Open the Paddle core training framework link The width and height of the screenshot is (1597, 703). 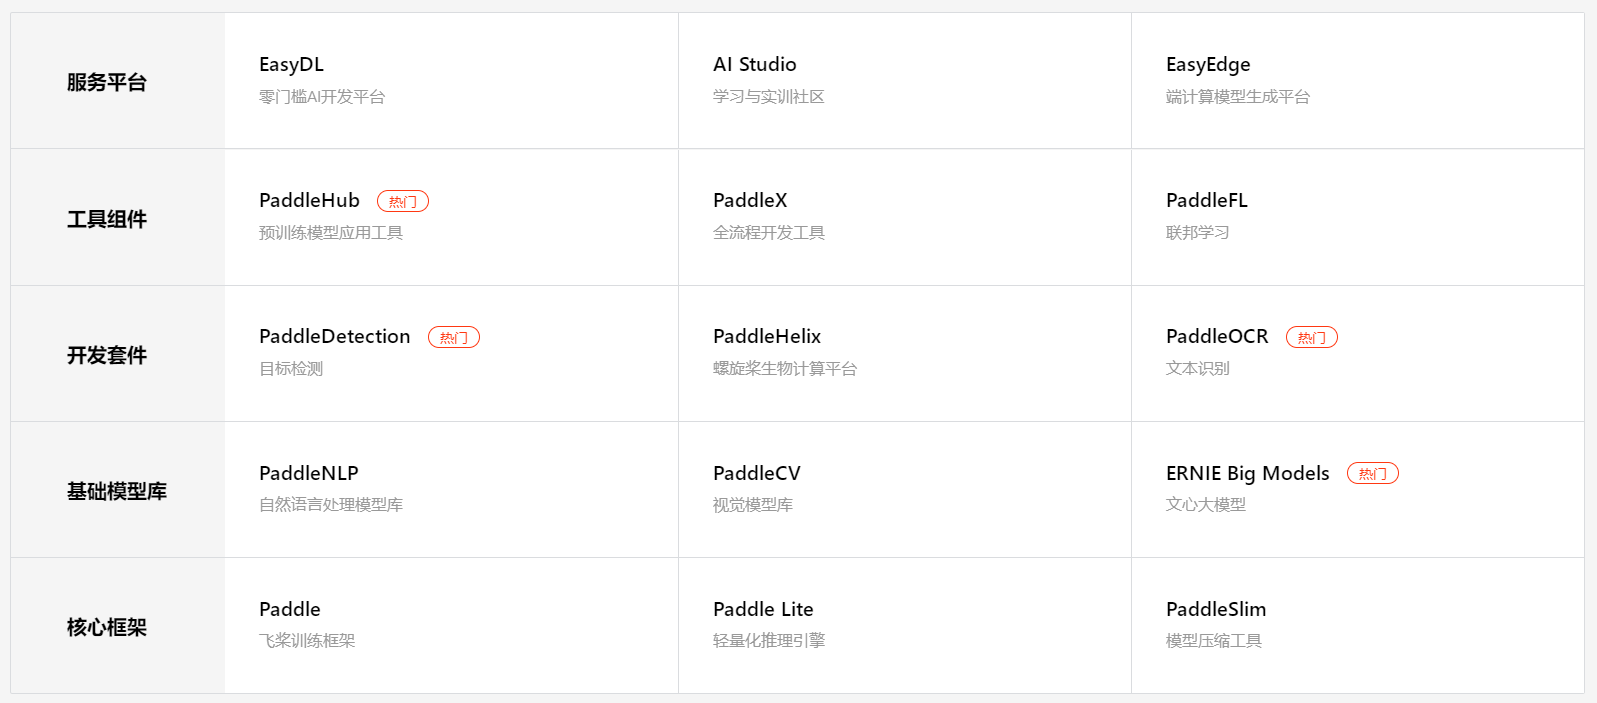click(x=290, y=608)
